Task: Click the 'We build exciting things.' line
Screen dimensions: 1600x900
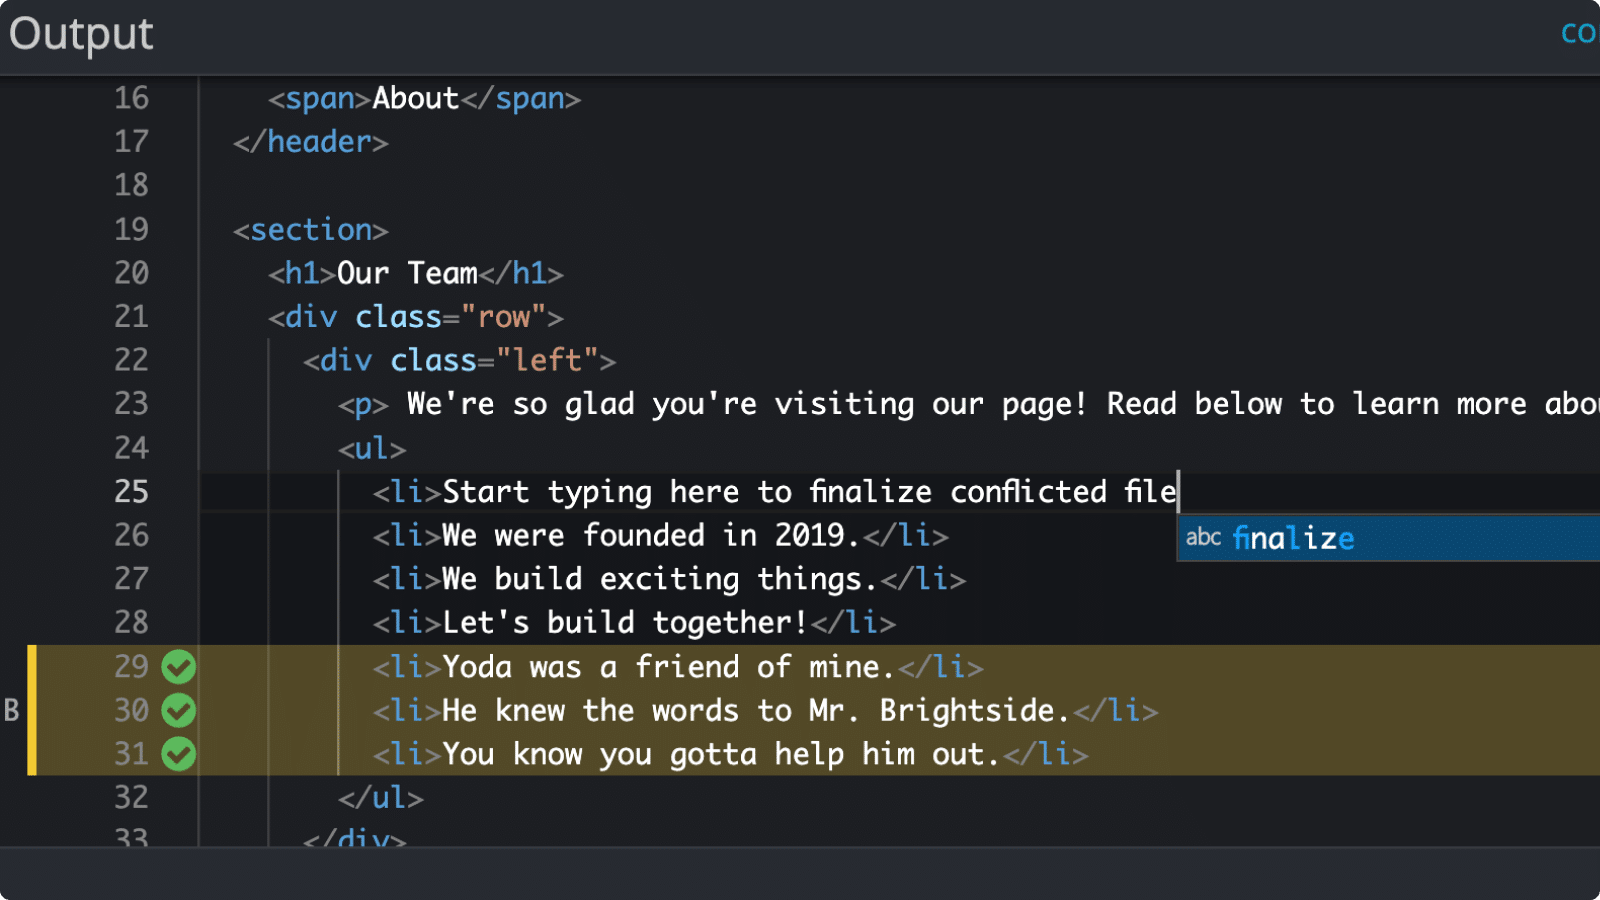Action: [670, 579]
